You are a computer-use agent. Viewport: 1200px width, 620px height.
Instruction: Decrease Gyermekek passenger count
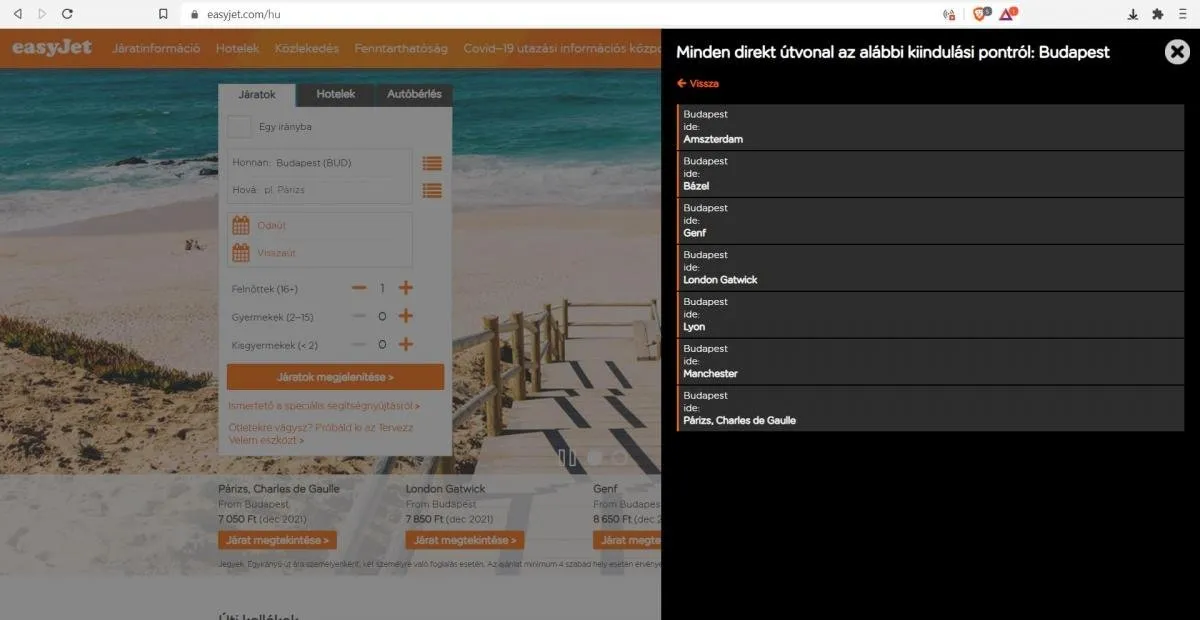pyautogui.click(x=359, y=316)
